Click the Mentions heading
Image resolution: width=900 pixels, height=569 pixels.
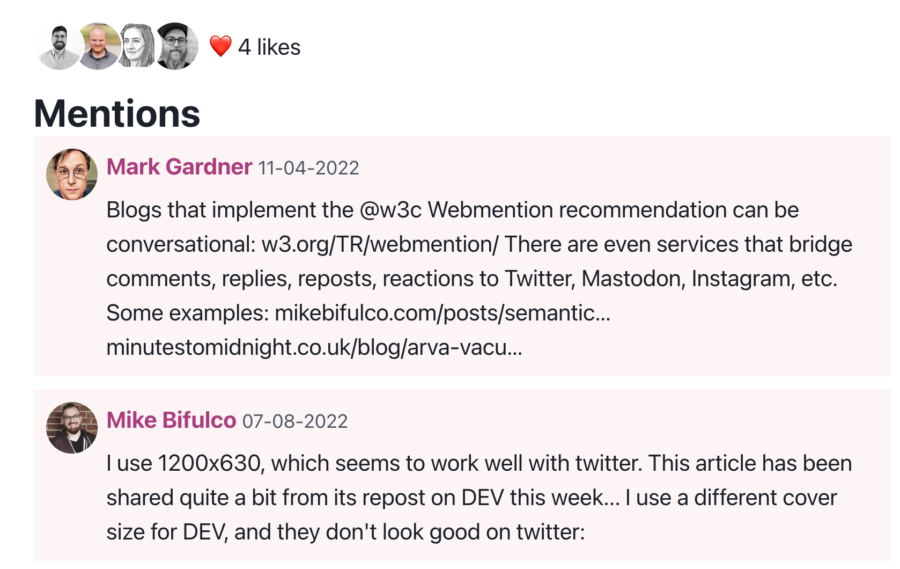pos(117,113)
